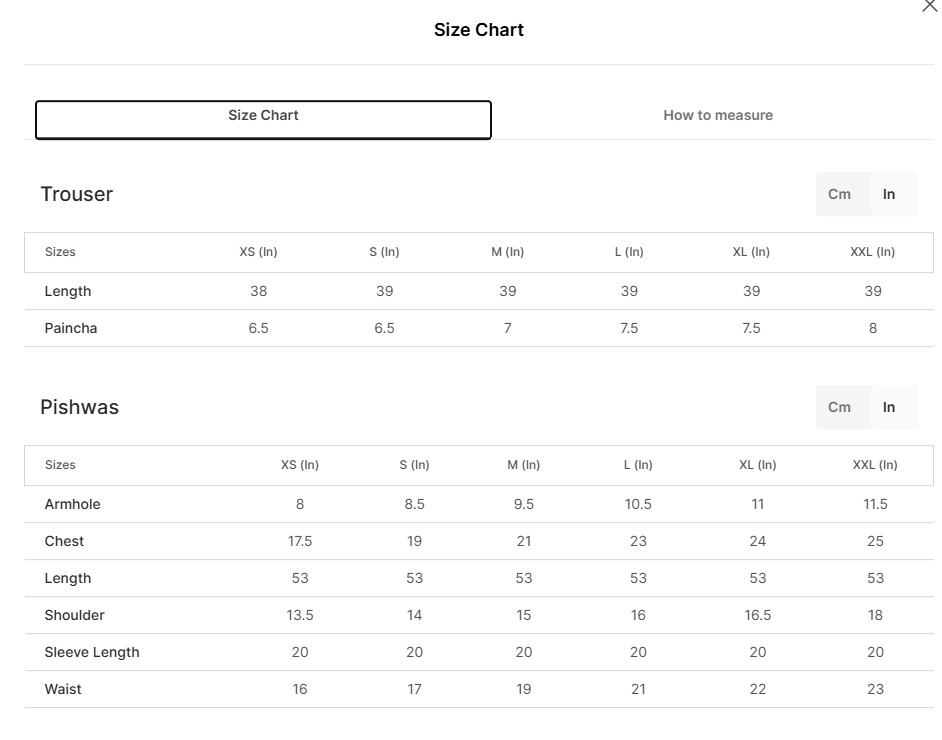Click the Chest row label
Viewport: 942px width, 740px height.
[64, 541]
